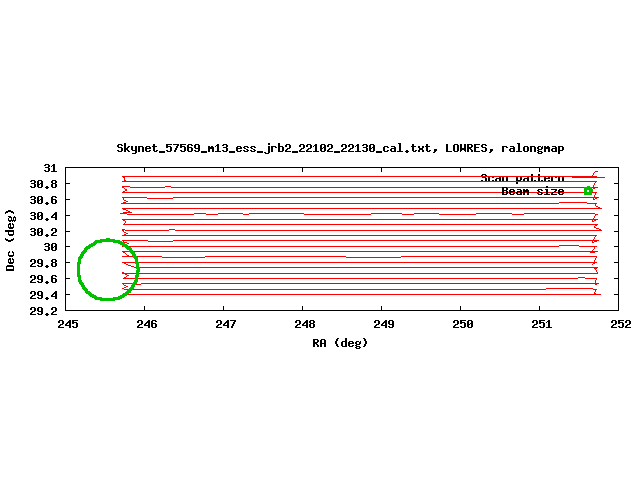640x480 pixels.
Task: Click the 'Scan pattern' legend label
Action: click(522, 178)
